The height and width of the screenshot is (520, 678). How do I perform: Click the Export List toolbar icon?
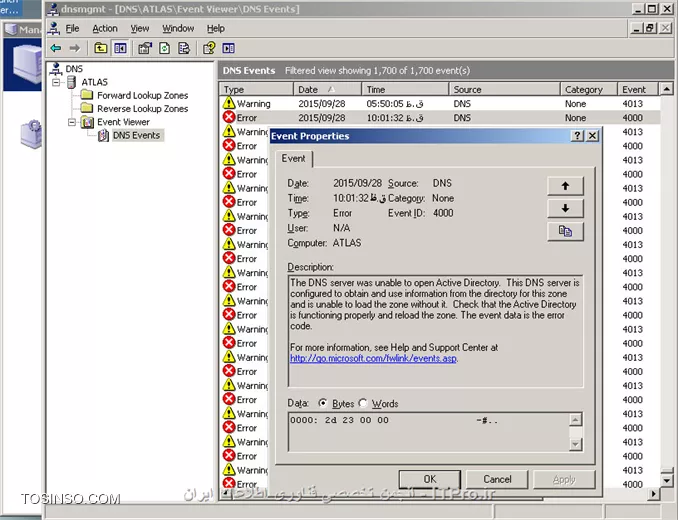pos(184,48)
